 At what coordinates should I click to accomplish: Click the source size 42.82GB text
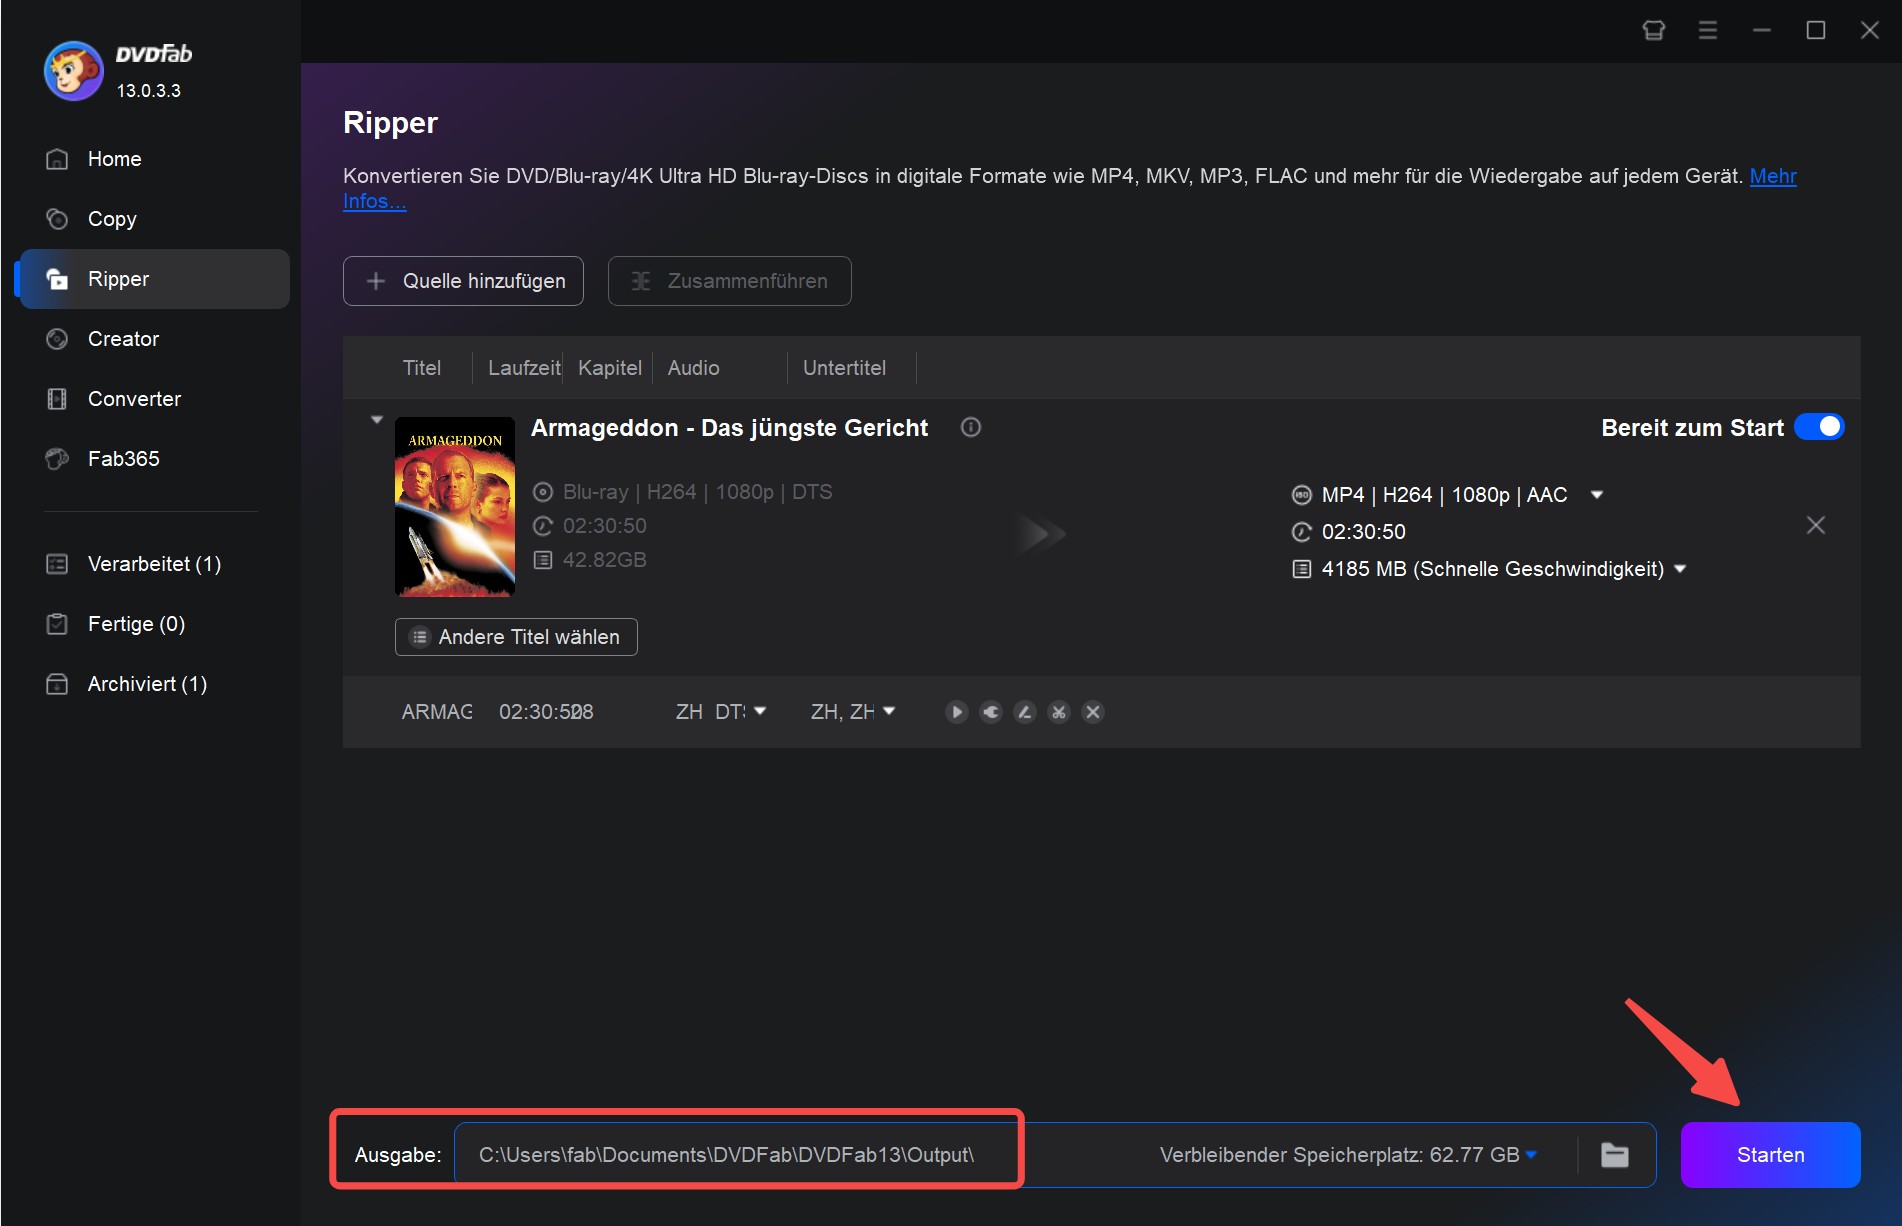coord(604,560)
